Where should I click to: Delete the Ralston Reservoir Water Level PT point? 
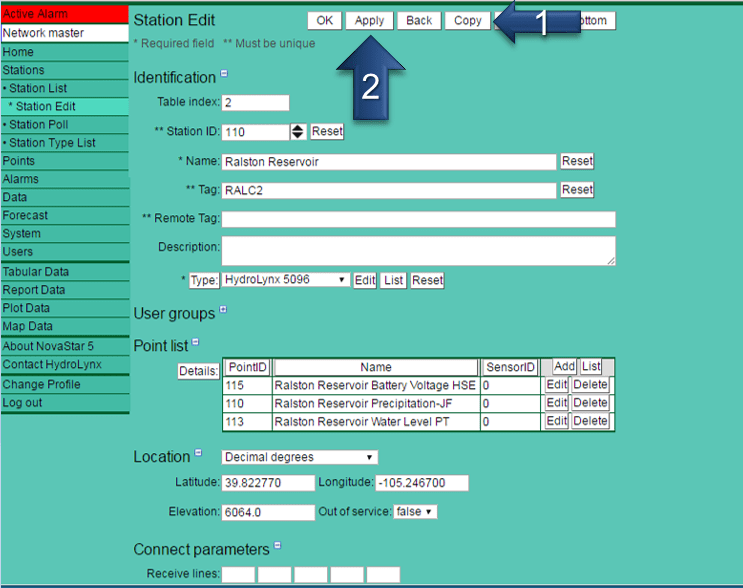pyautogui.click(x=589, y=421)
